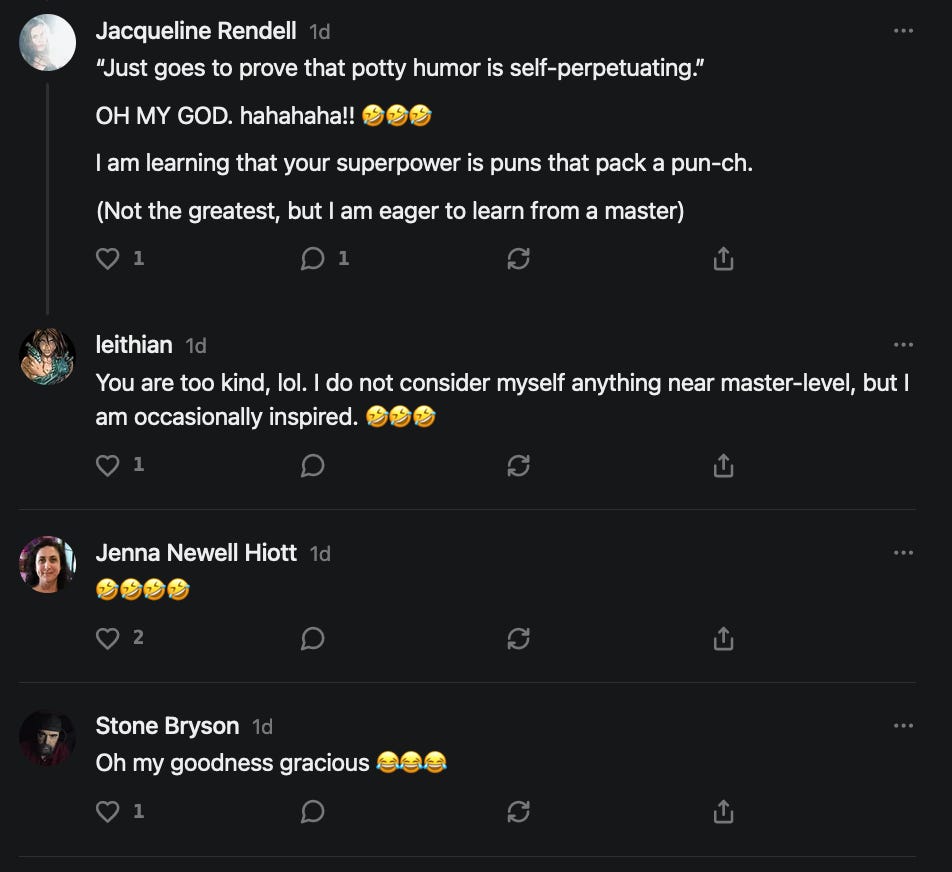Share Jacqueline Rendell's comment

[x=723, y=259]
